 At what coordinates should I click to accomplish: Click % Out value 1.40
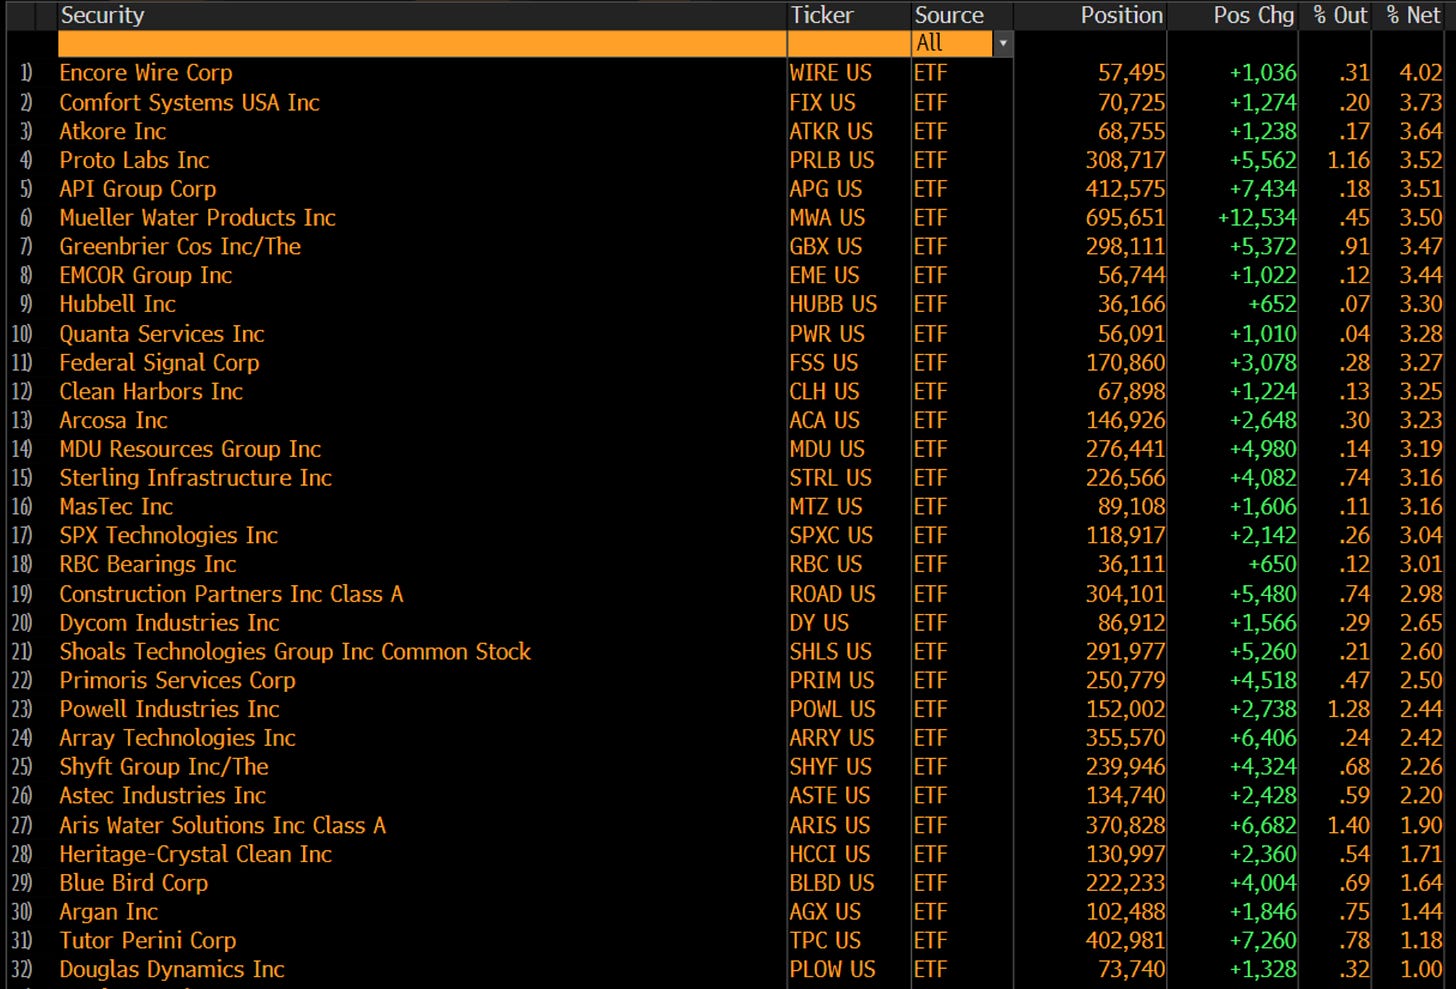(x=1348, y=826)
